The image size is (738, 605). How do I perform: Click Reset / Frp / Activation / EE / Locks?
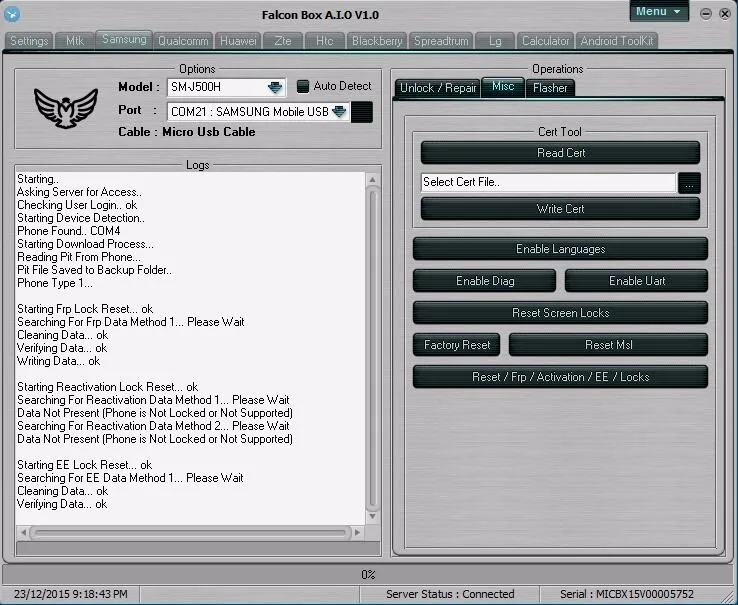561,377
